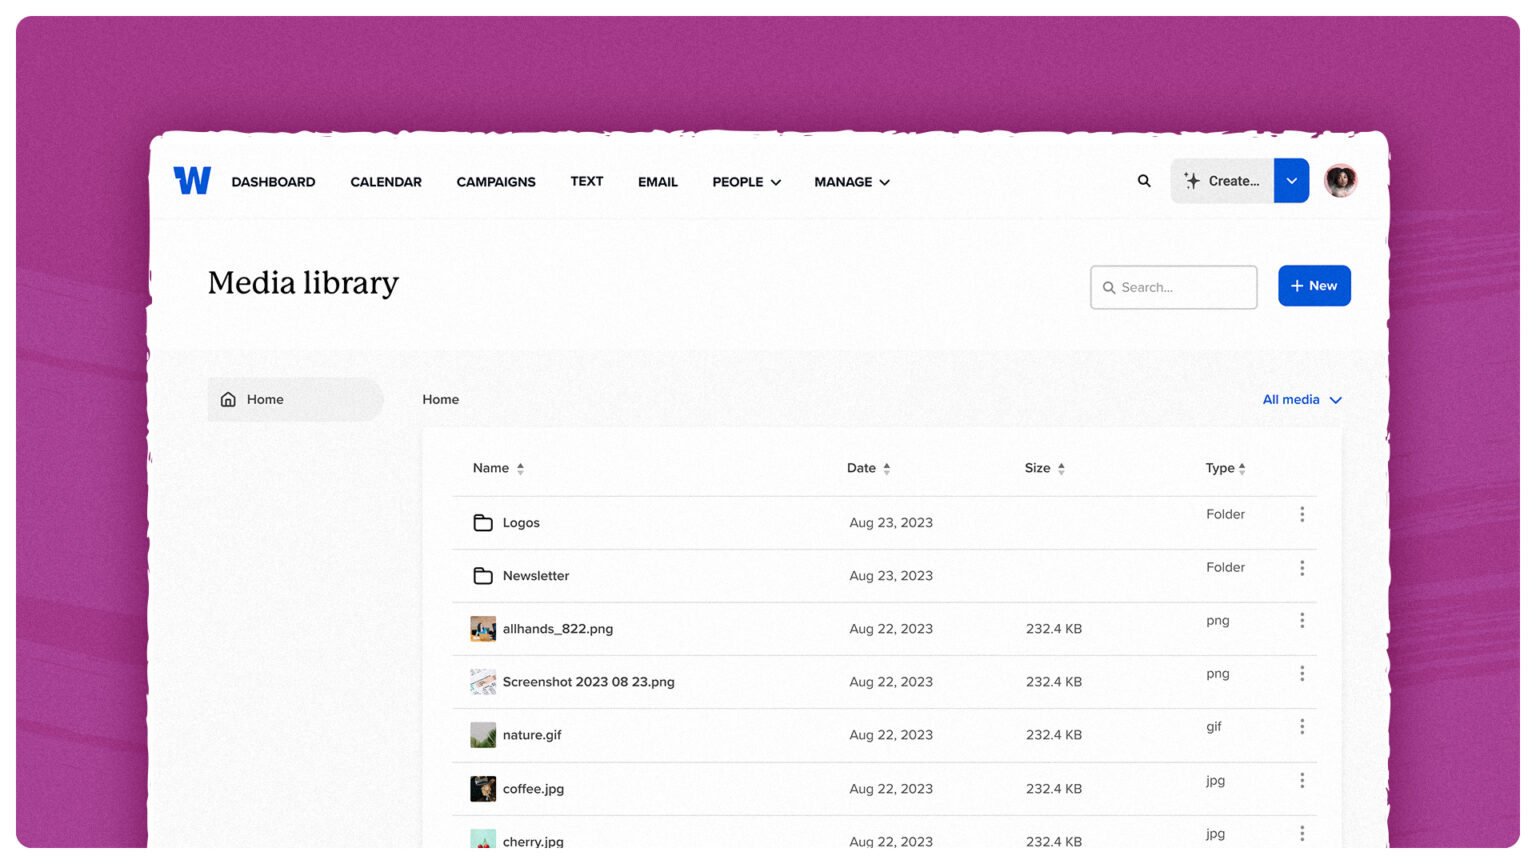The height and width of the screenshot is (864, 1536).
Task: Click the Home breadcrumb above the table
Action: click(x=440, y=399)
